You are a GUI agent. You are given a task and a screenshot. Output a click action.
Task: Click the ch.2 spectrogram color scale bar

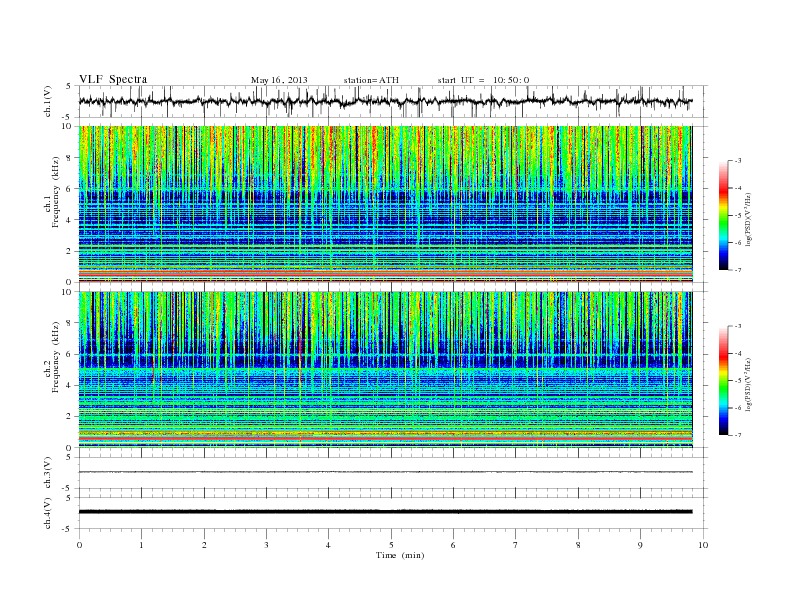click(723, 380)
